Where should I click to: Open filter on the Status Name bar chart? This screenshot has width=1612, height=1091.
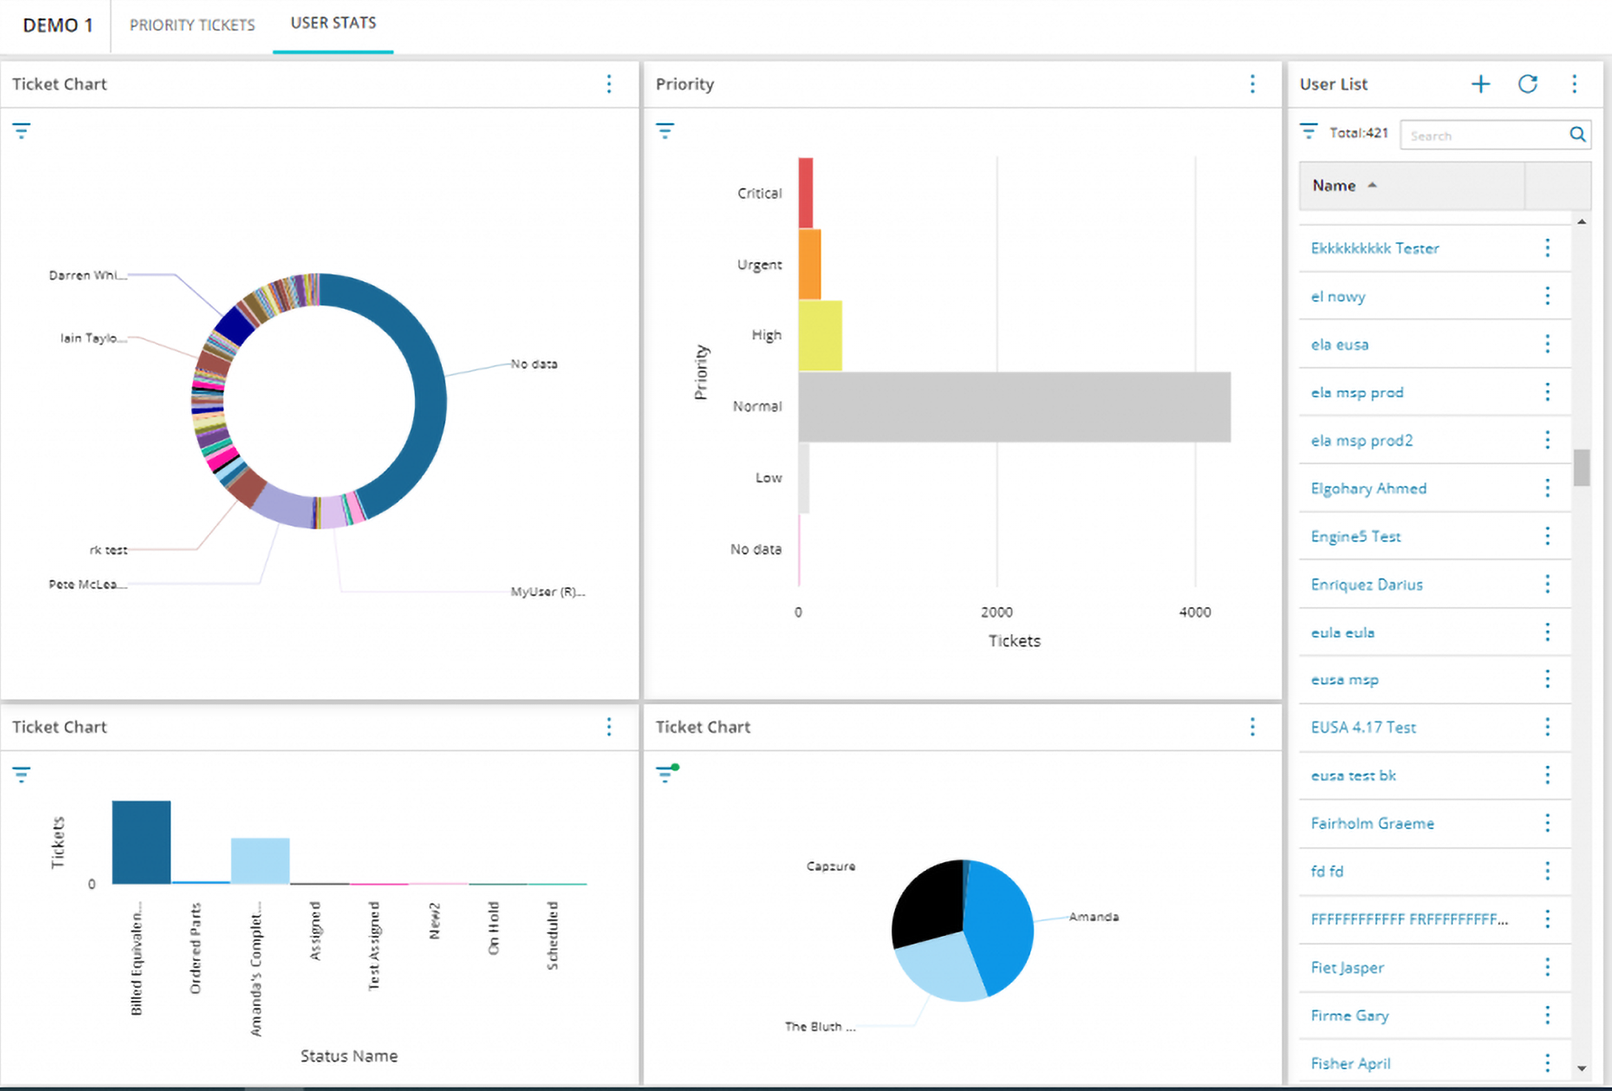click(21, 774)
